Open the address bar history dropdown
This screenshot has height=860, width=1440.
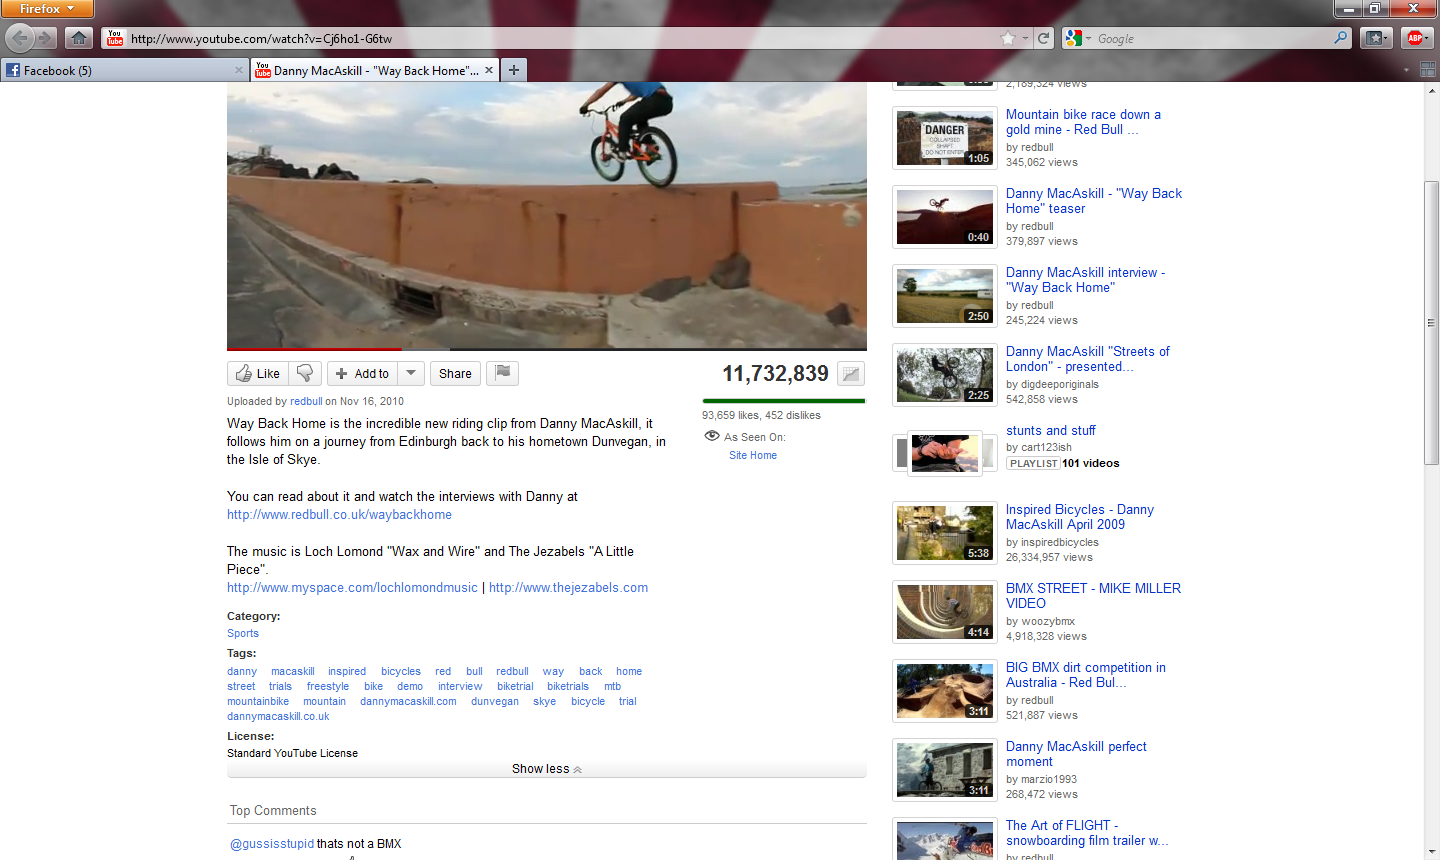click(x=1025, y=39)
